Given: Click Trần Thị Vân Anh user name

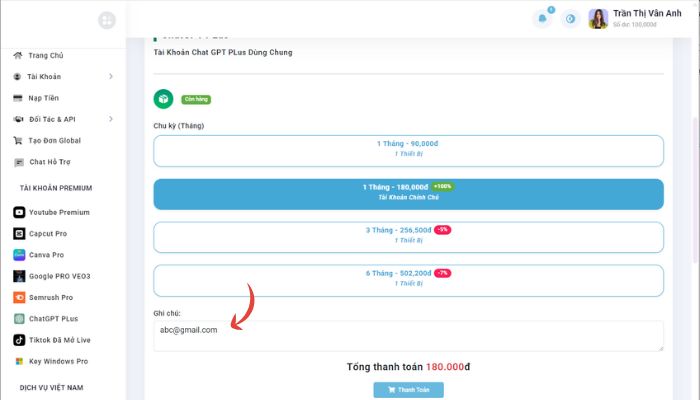Looking at the screenshot, I should (647, 13).
